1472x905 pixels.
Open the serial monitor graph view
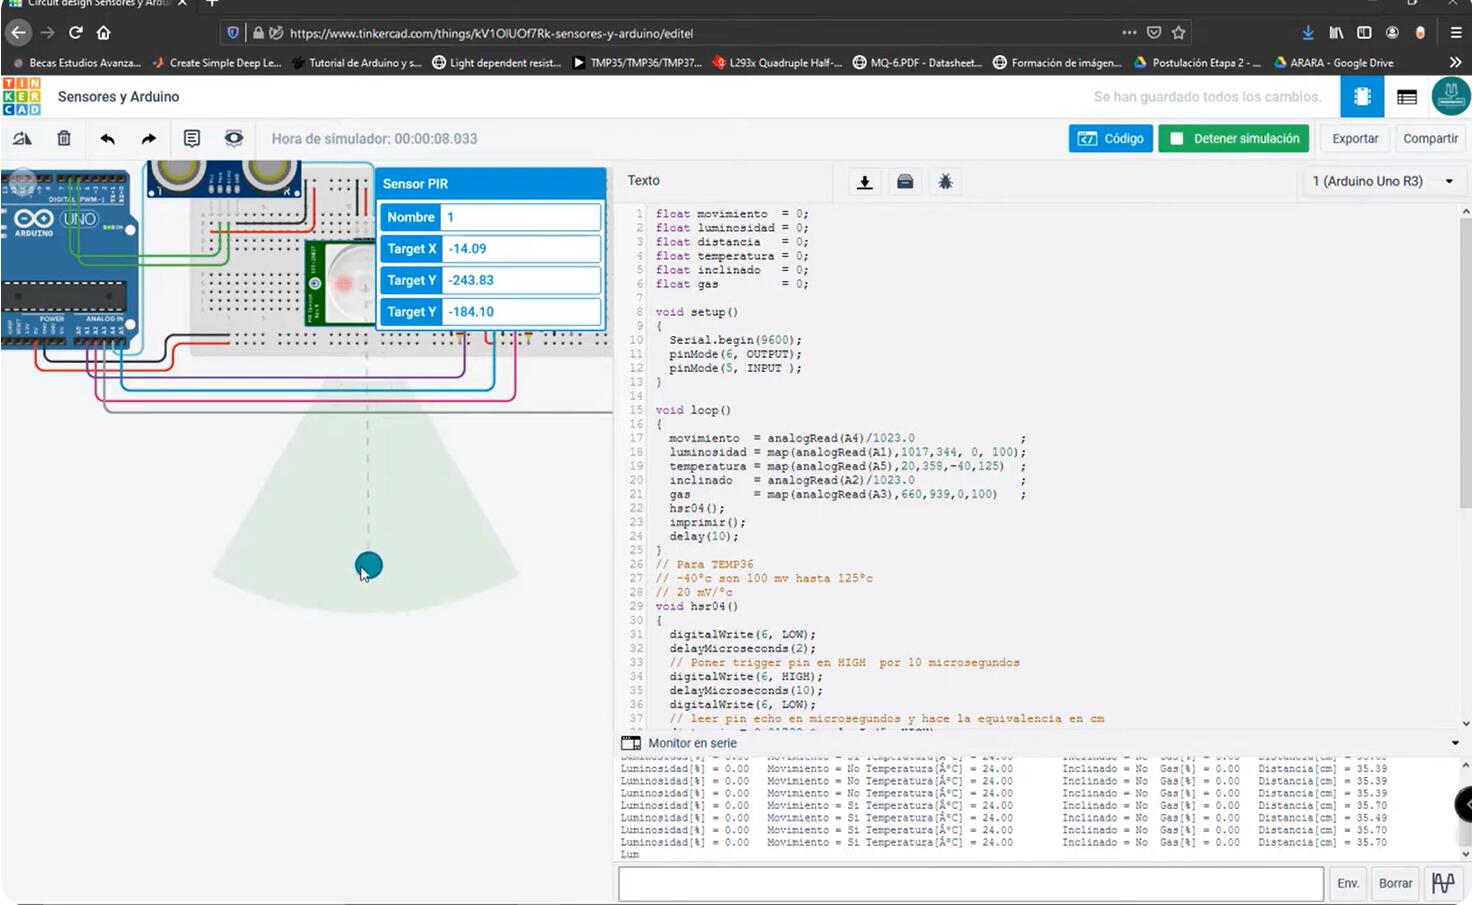pos(1443,883)
